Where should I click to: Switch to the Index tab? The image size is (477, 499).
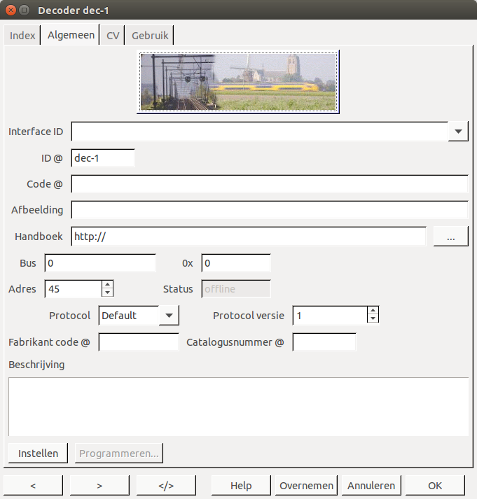(22, 35)
